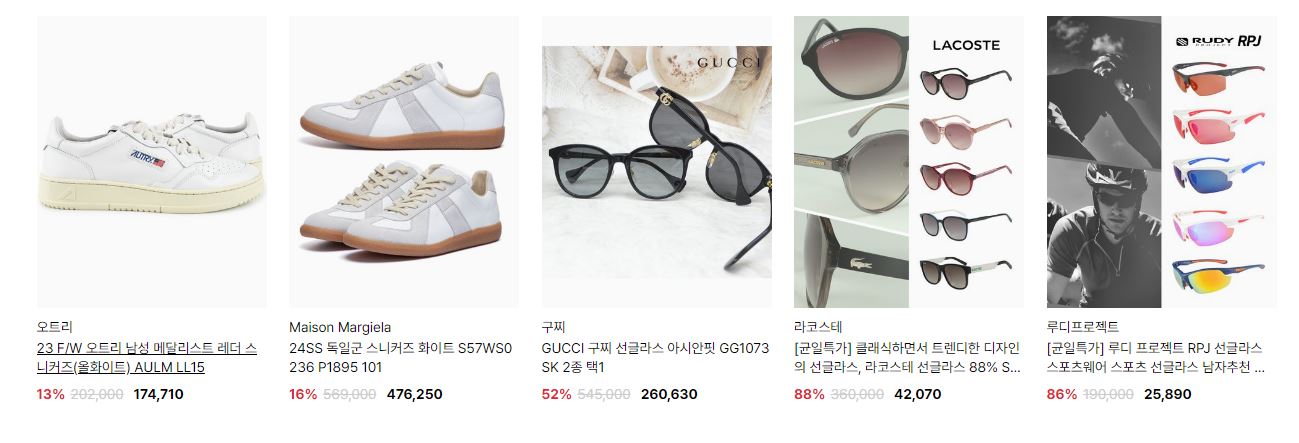Screen dimensions: 1299x443
Task: Open the [균일특가] 라코스테 선글라스 title
Action: pyautogui.click(x=907, y=358)
